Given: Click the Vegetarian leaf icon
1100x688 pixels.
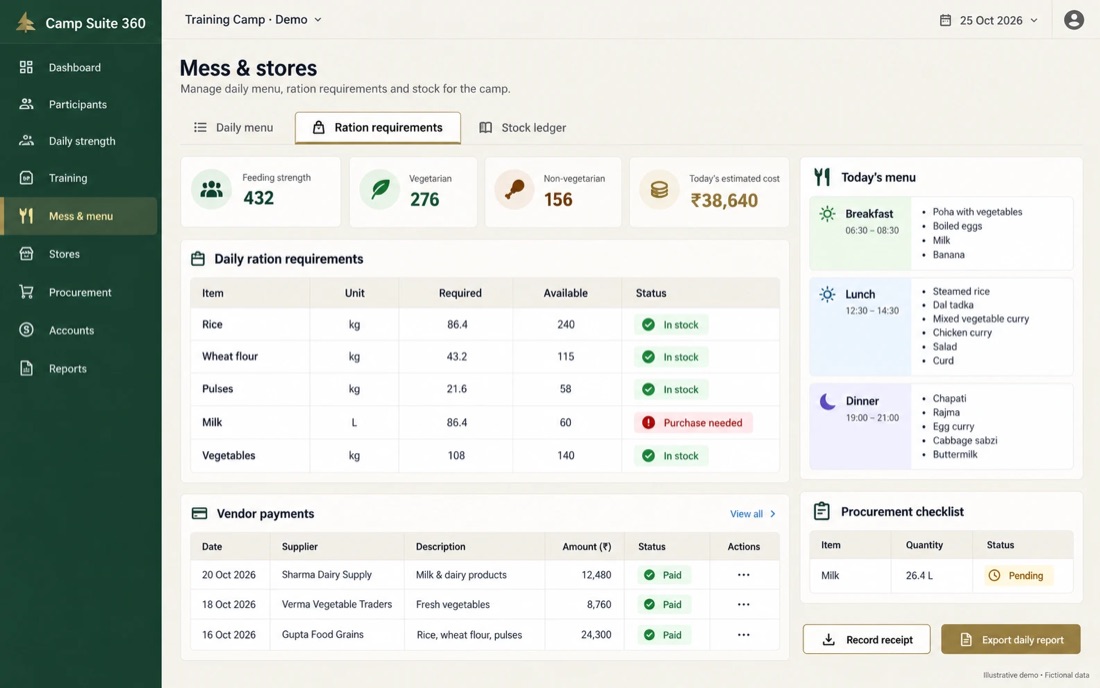Looking at the screenshot, I should click(x=380, y=189).
